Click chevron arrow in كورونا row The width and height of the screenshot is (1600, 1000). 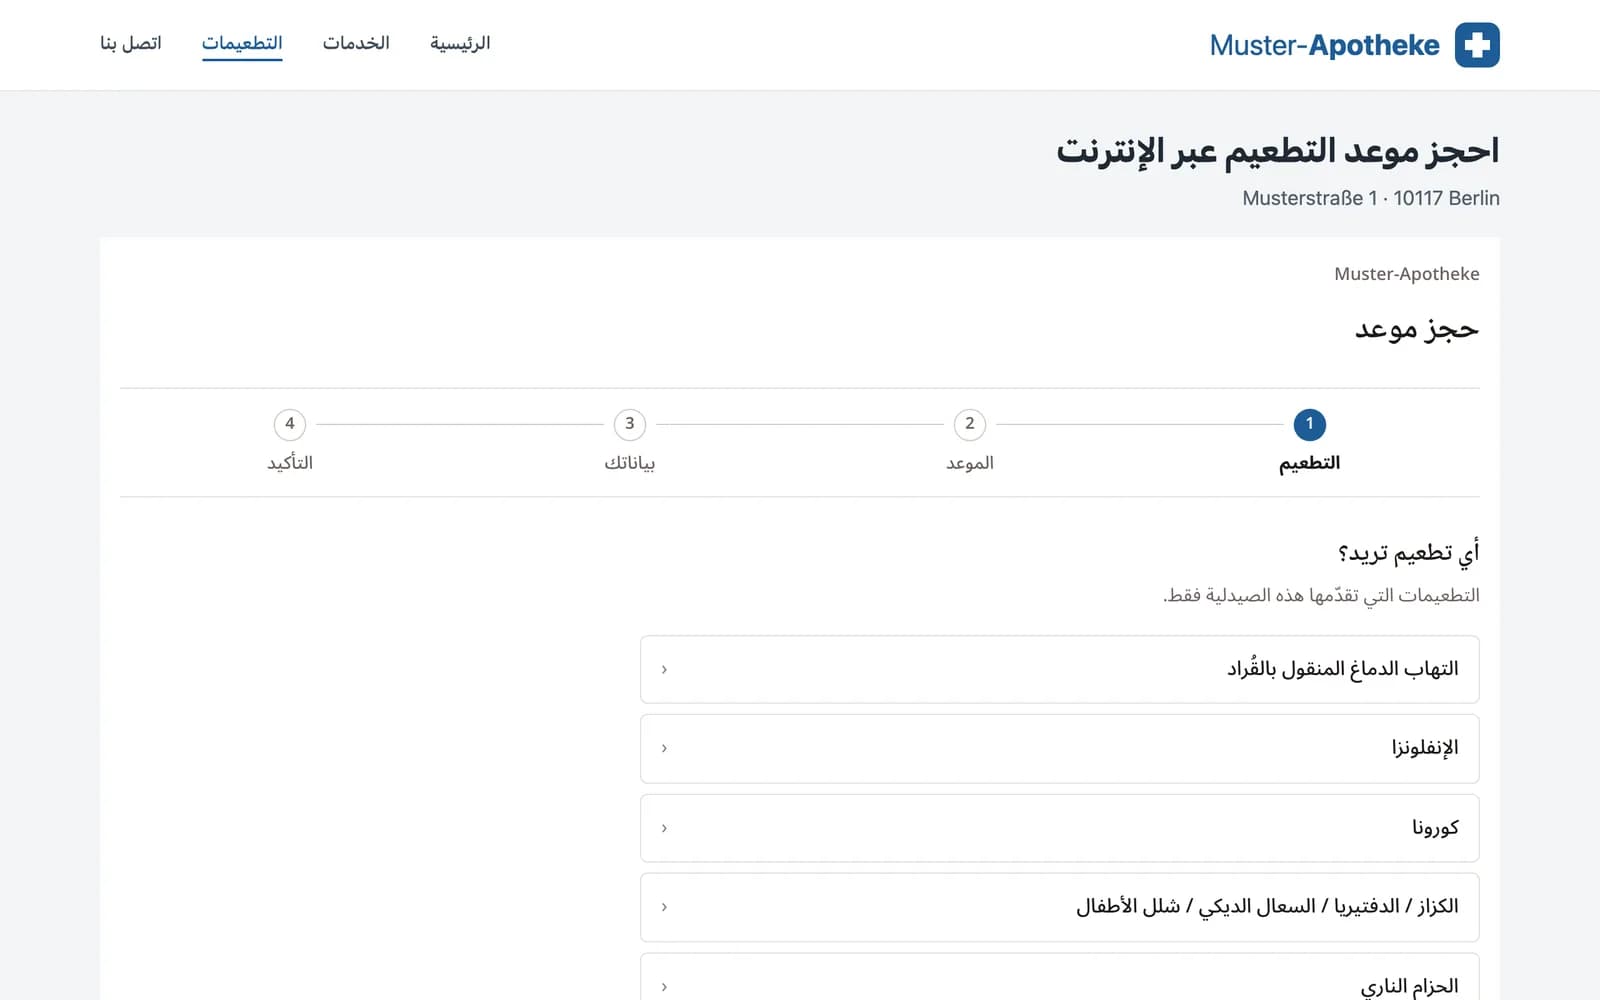[664, 828]
